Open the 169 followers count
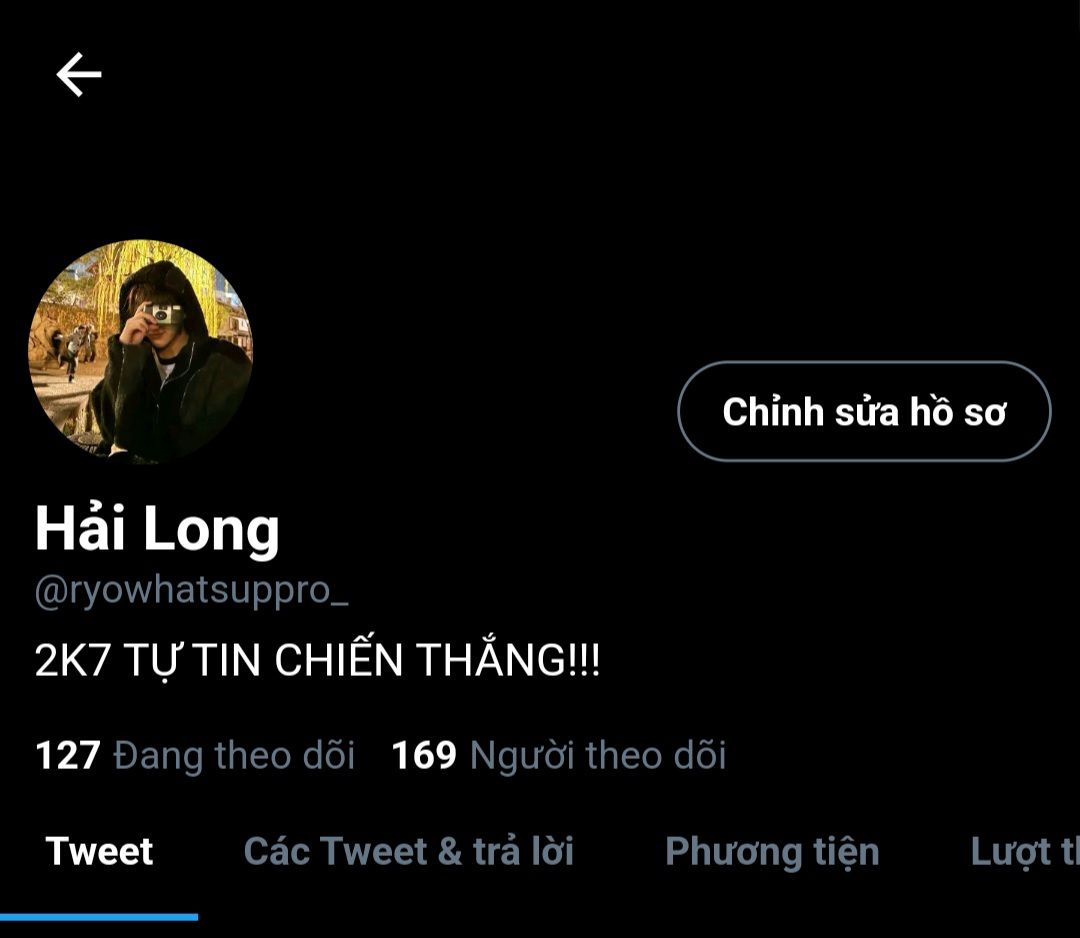 coord(424,755)
